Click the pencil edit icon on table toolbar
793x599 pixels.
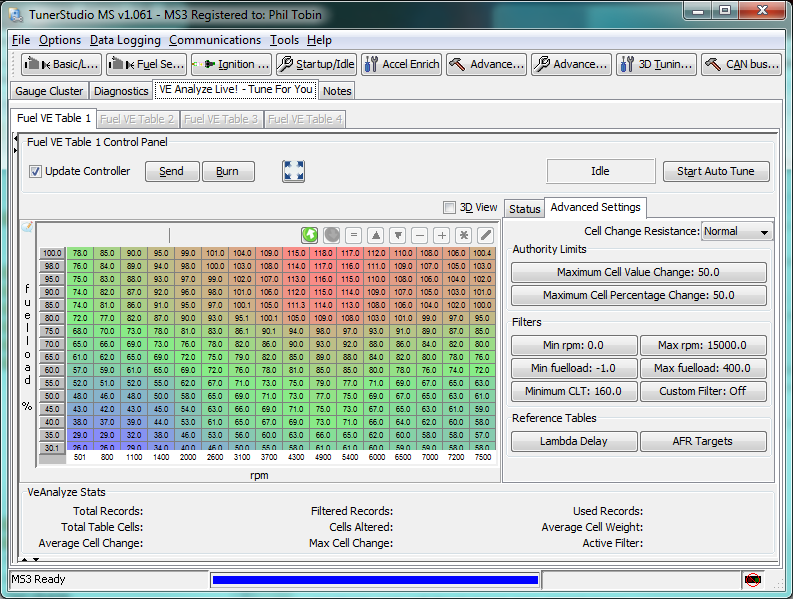click(x=486, y=235)
